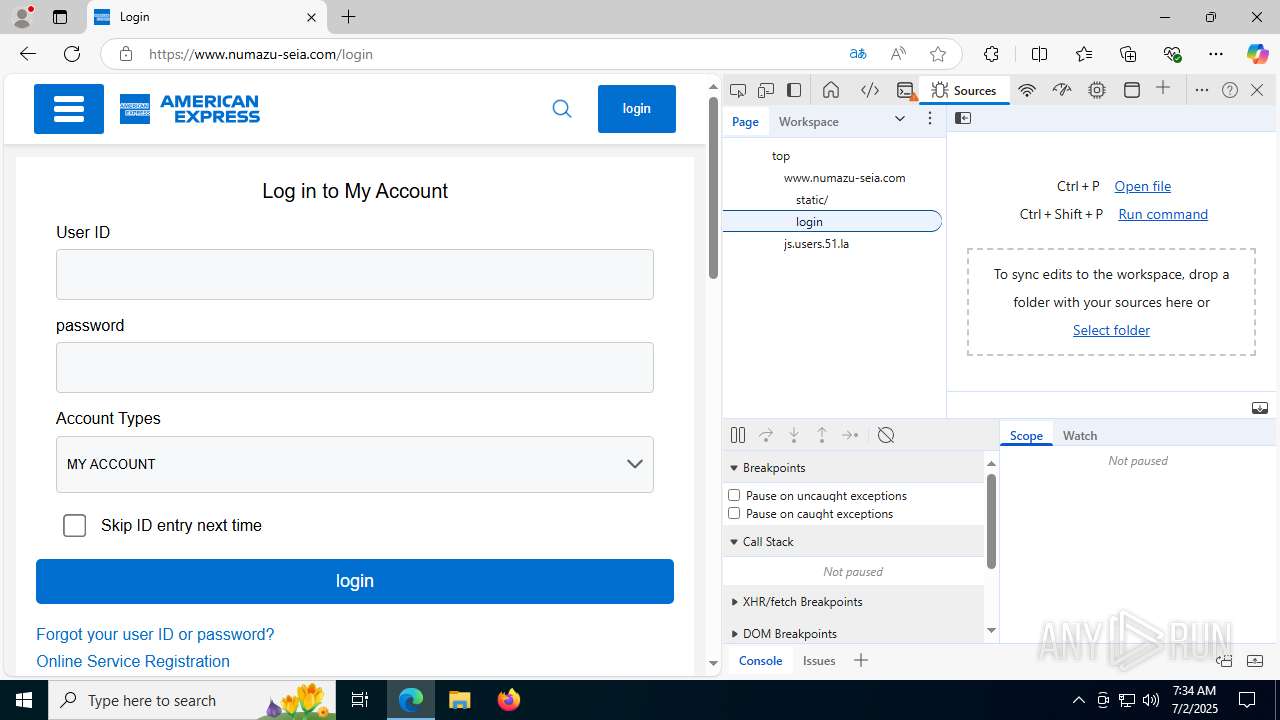
Task: Click the Open file link
Action: point(1143,186)
